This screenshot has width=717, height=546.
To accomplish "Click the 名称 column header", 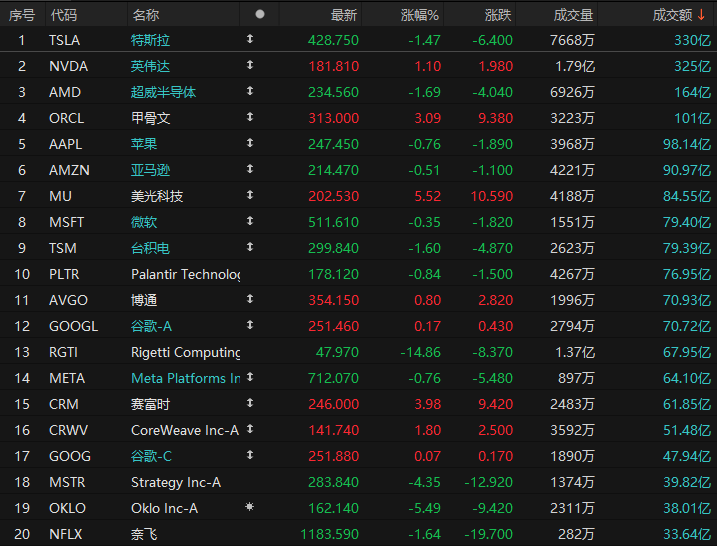I will pyautogui.click(x=146, y=15).
